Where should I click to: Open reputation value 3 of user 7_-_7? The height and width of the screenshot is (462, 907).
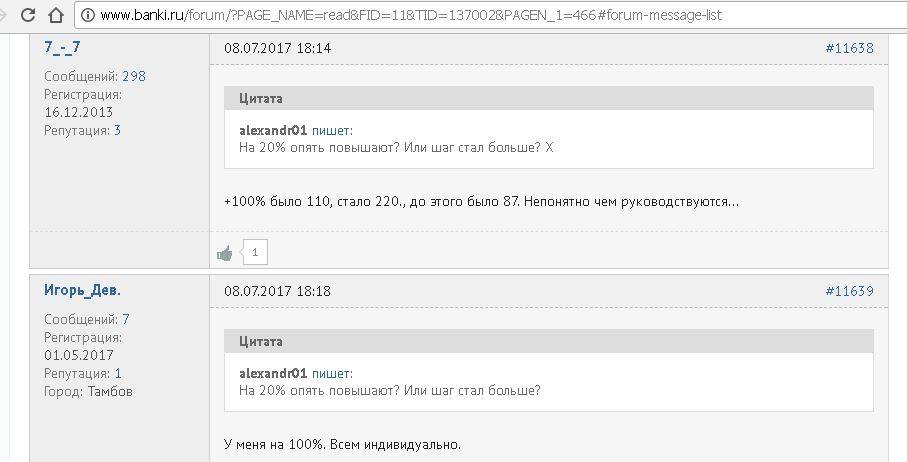117,130
